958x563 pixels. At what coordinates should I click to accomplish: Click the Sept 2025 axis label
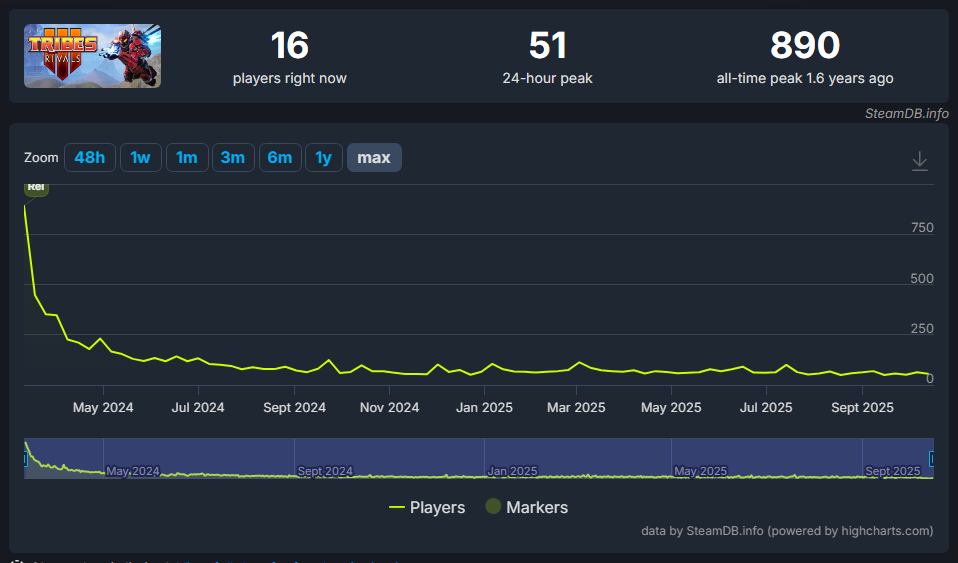pyautogui.click(x=862, y=408)
